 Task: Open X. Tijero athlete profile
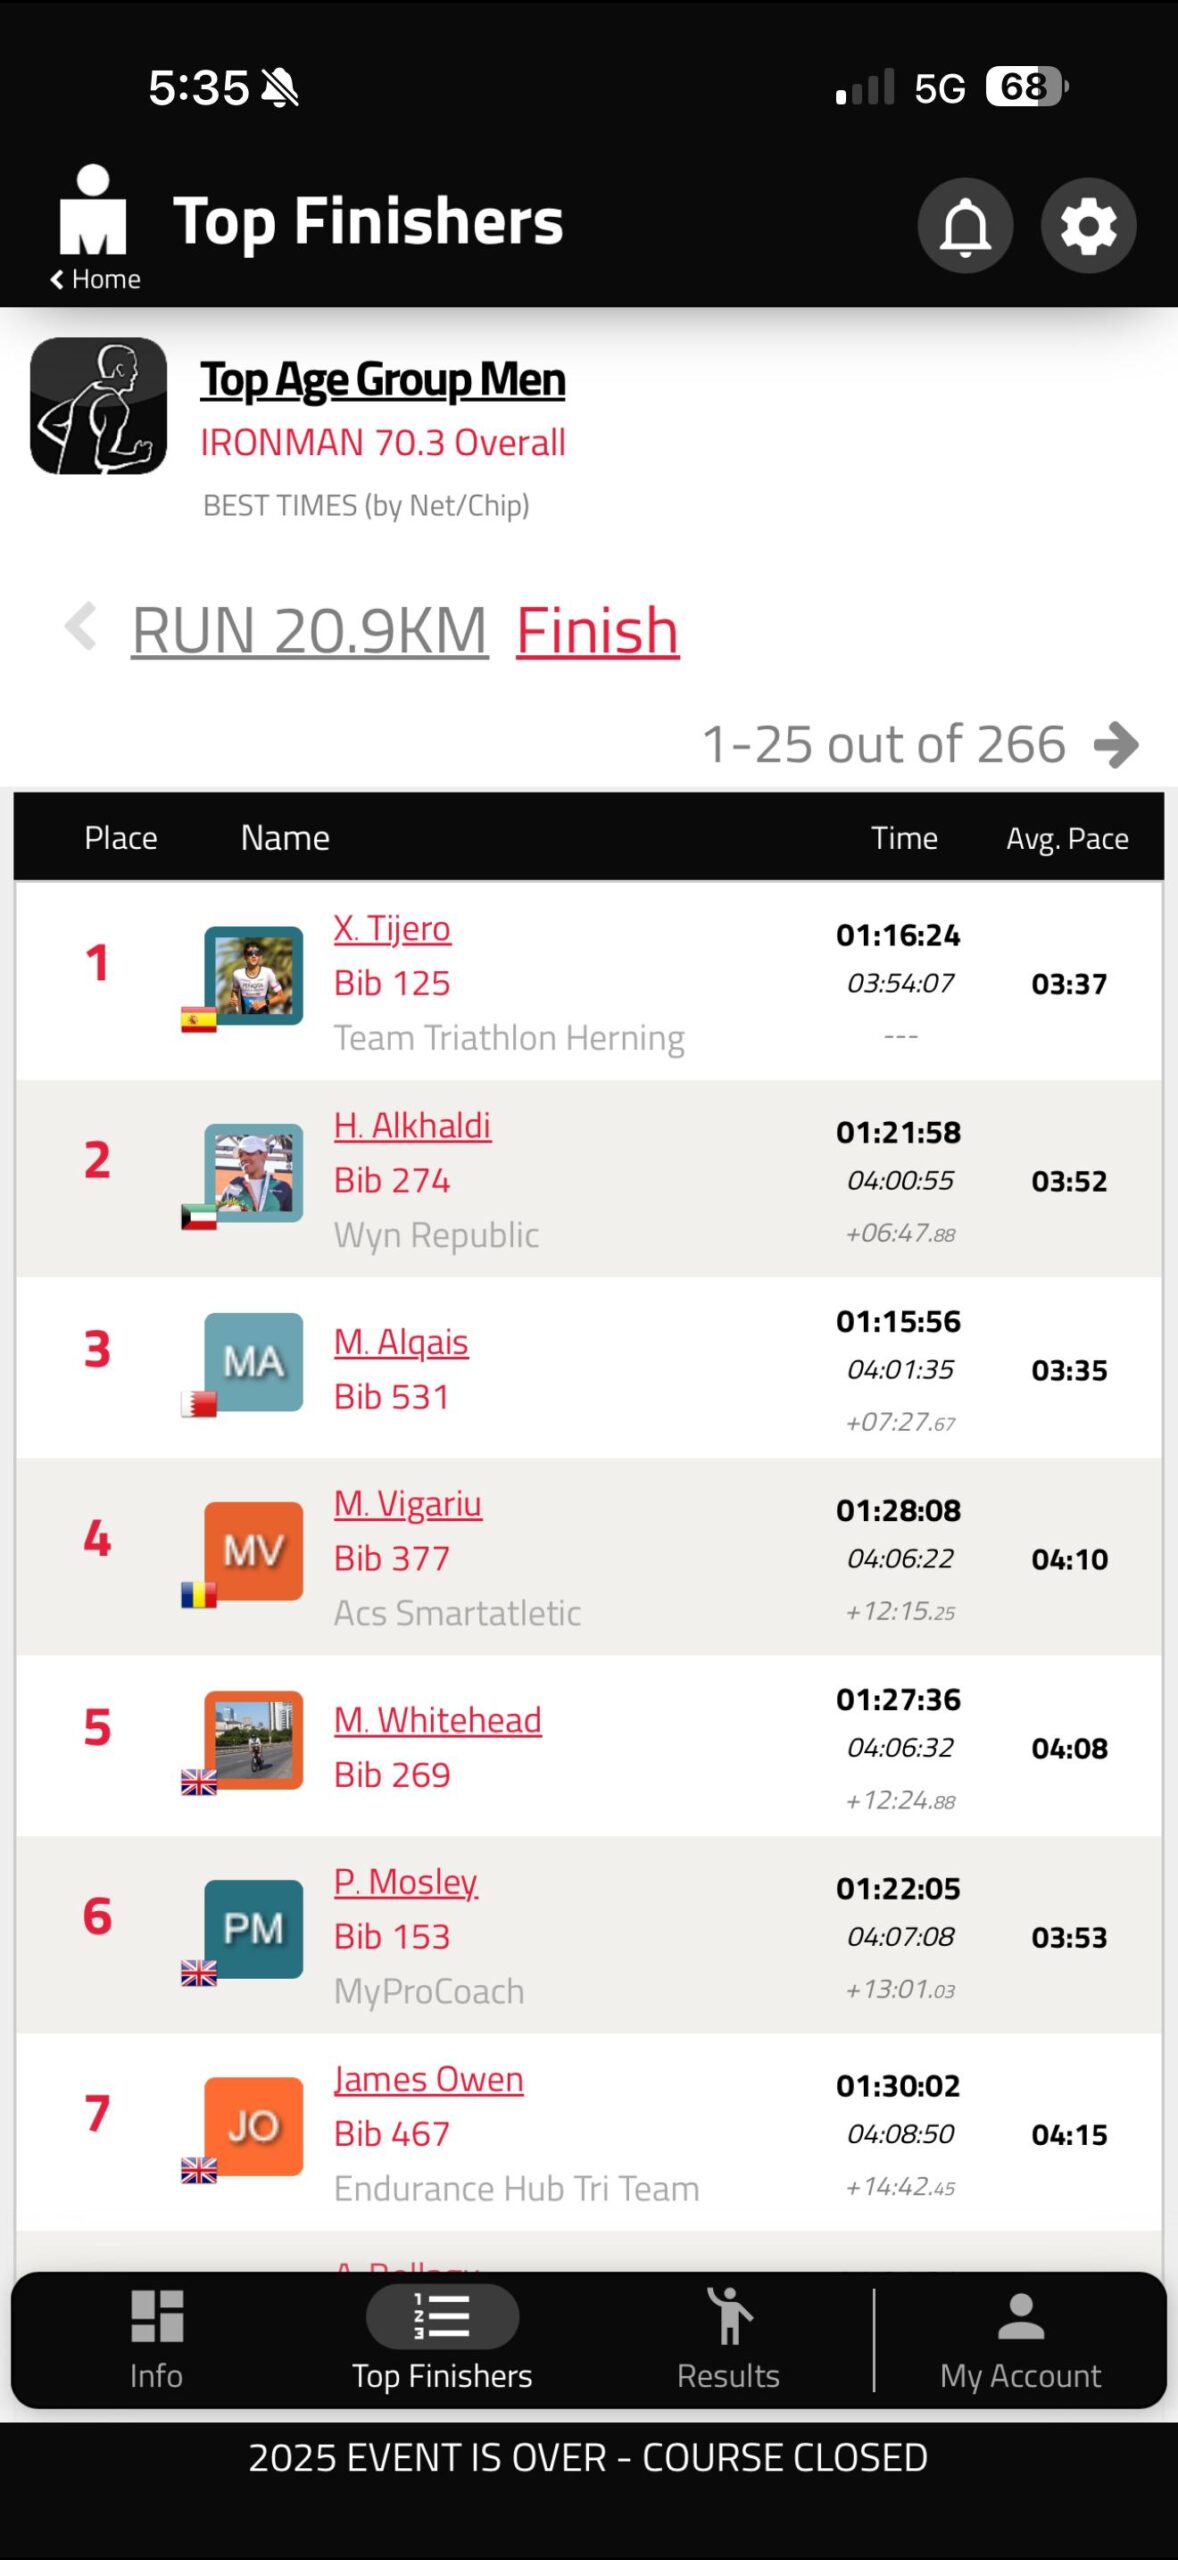pyautogui.click(x=392, y=929)
